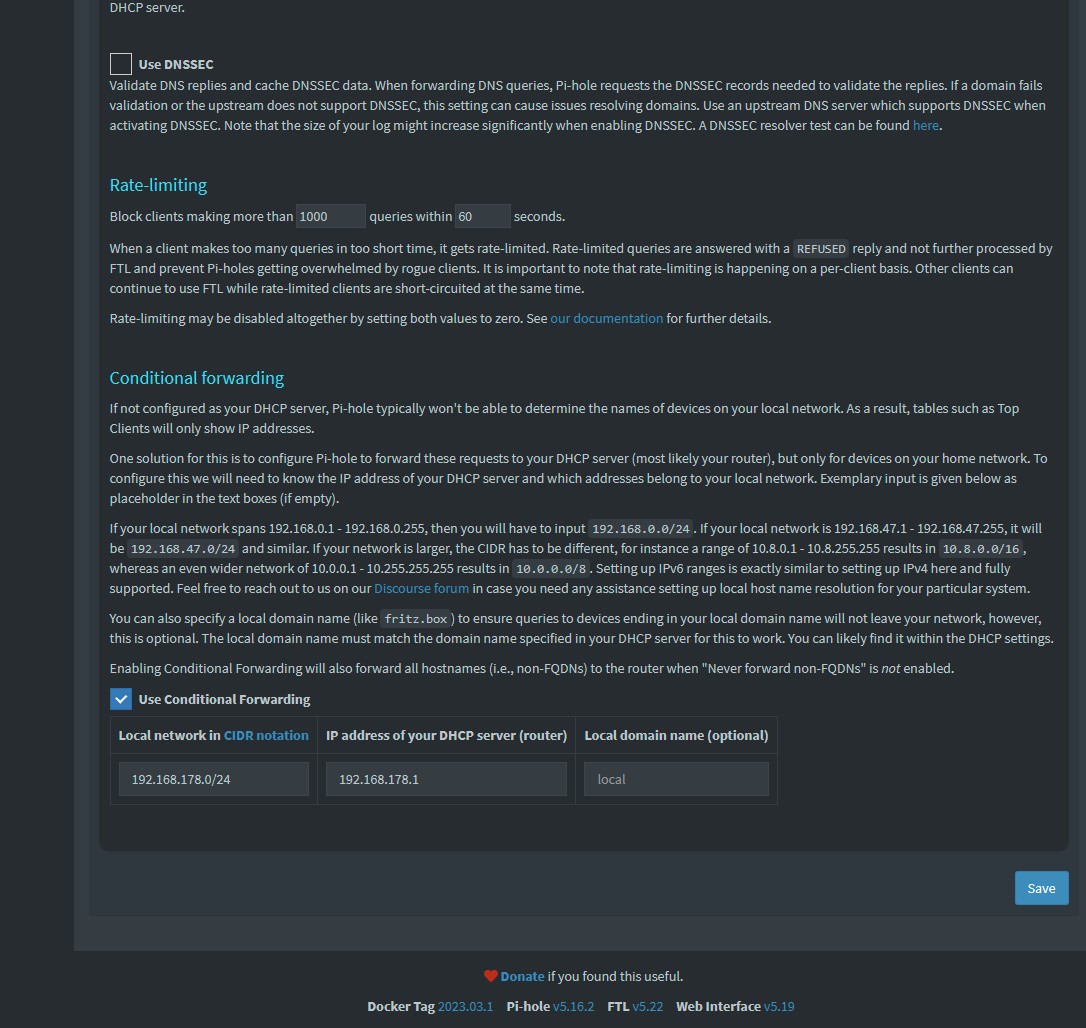Focus the local network CIDR input field

pyautogui.click(x=213, y=779)
